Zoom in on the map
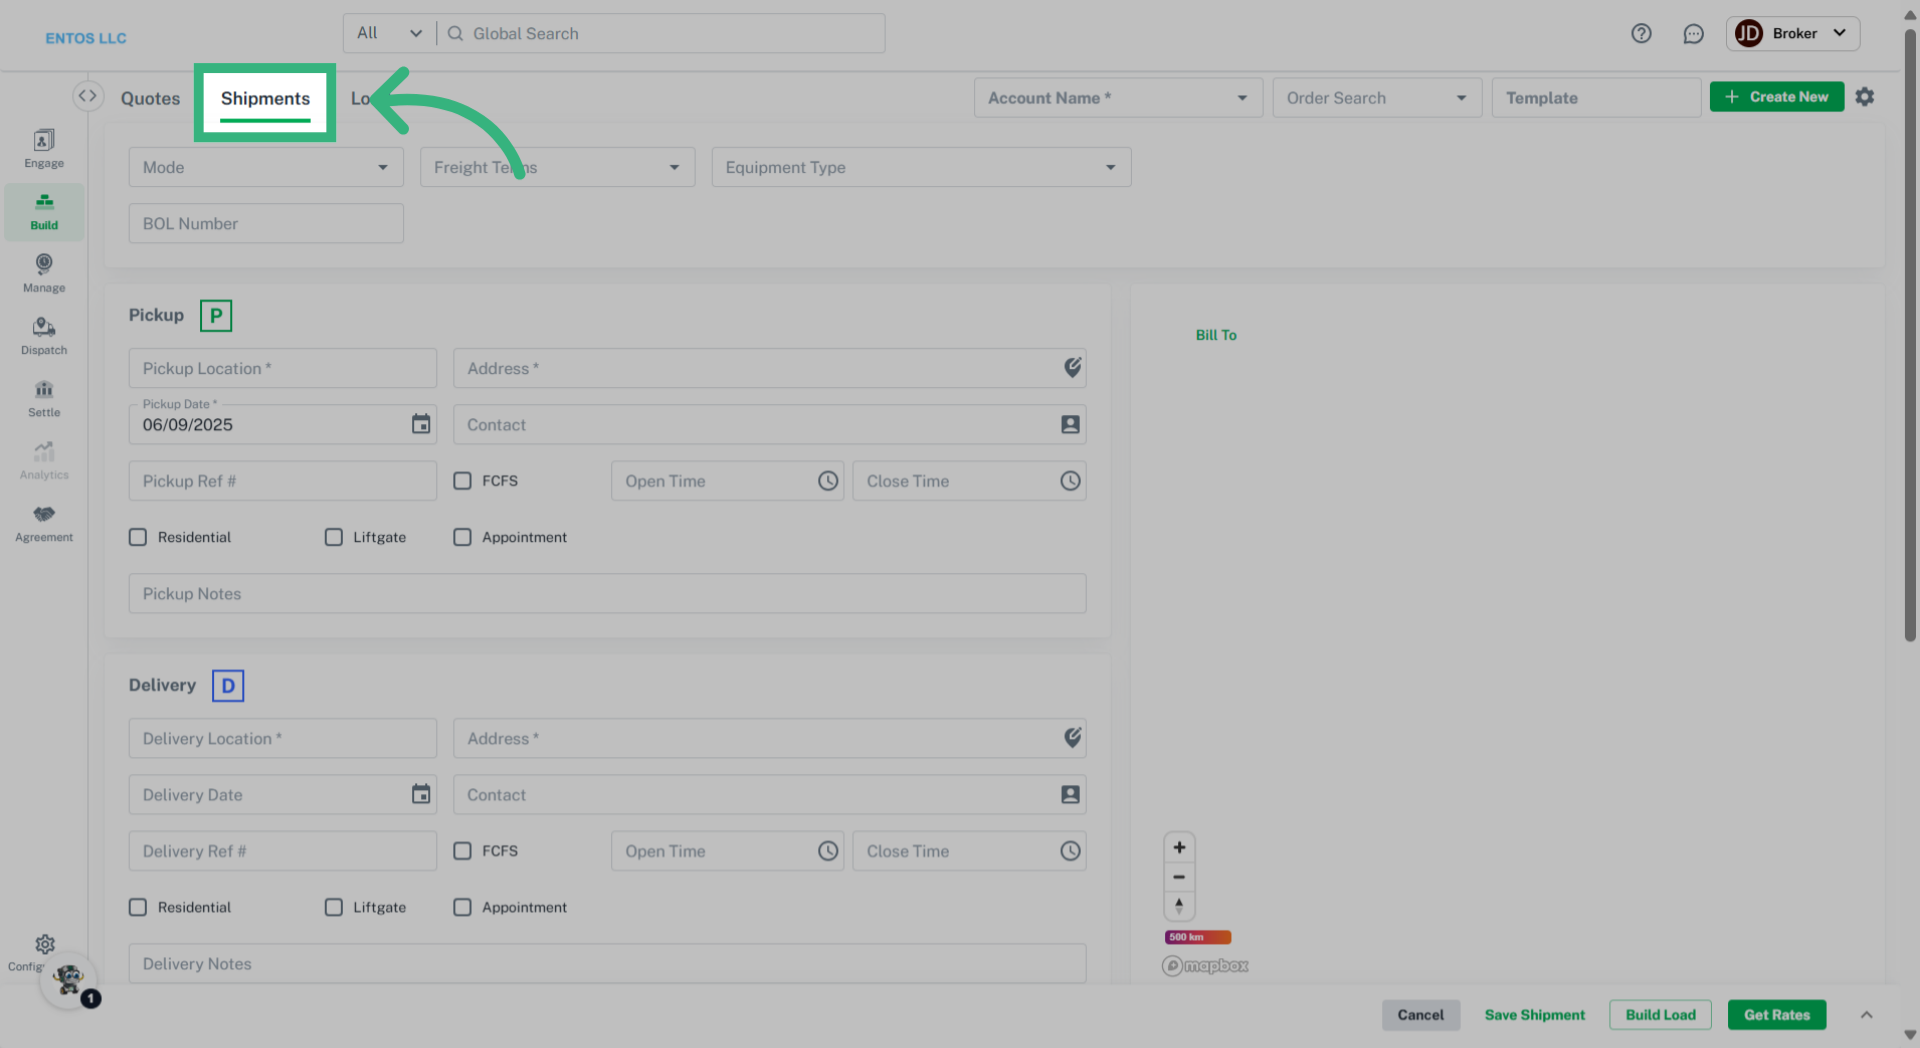1920x1048 pixels. tap(1179, 848)
